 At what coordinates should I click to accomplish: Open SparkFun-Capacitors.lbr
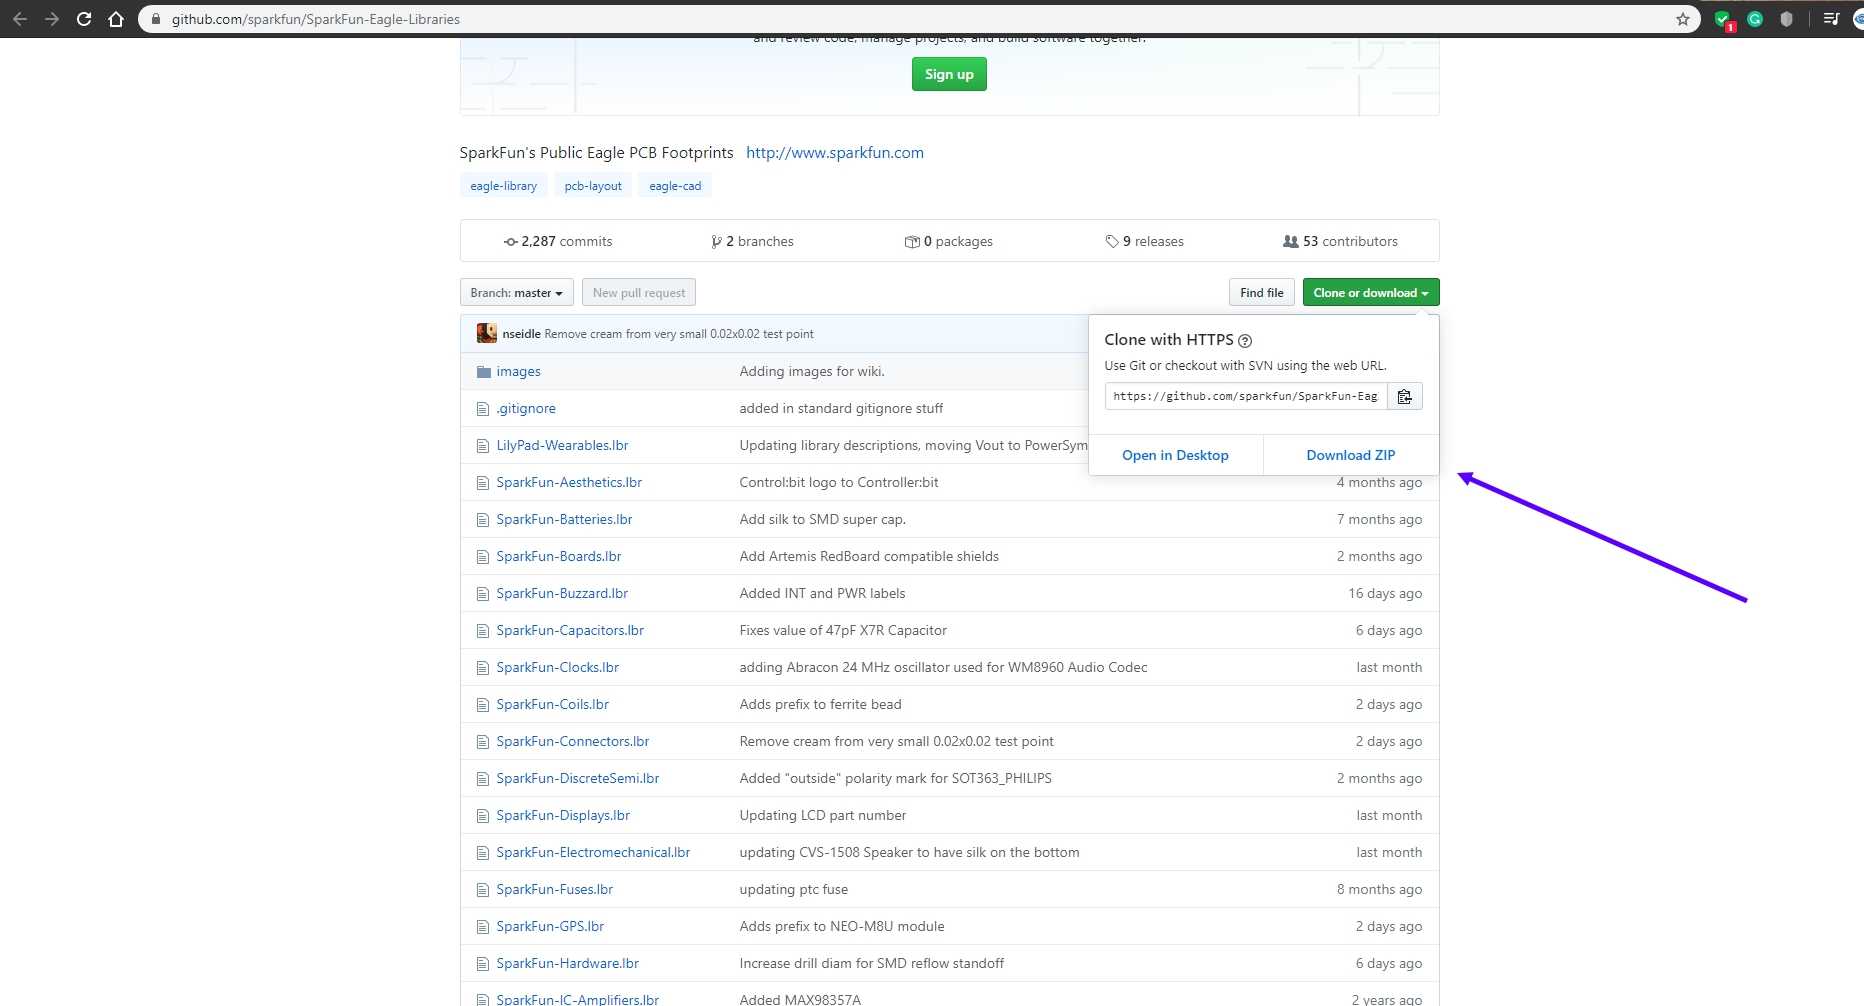pyautogui.click(x=570, y=630)
